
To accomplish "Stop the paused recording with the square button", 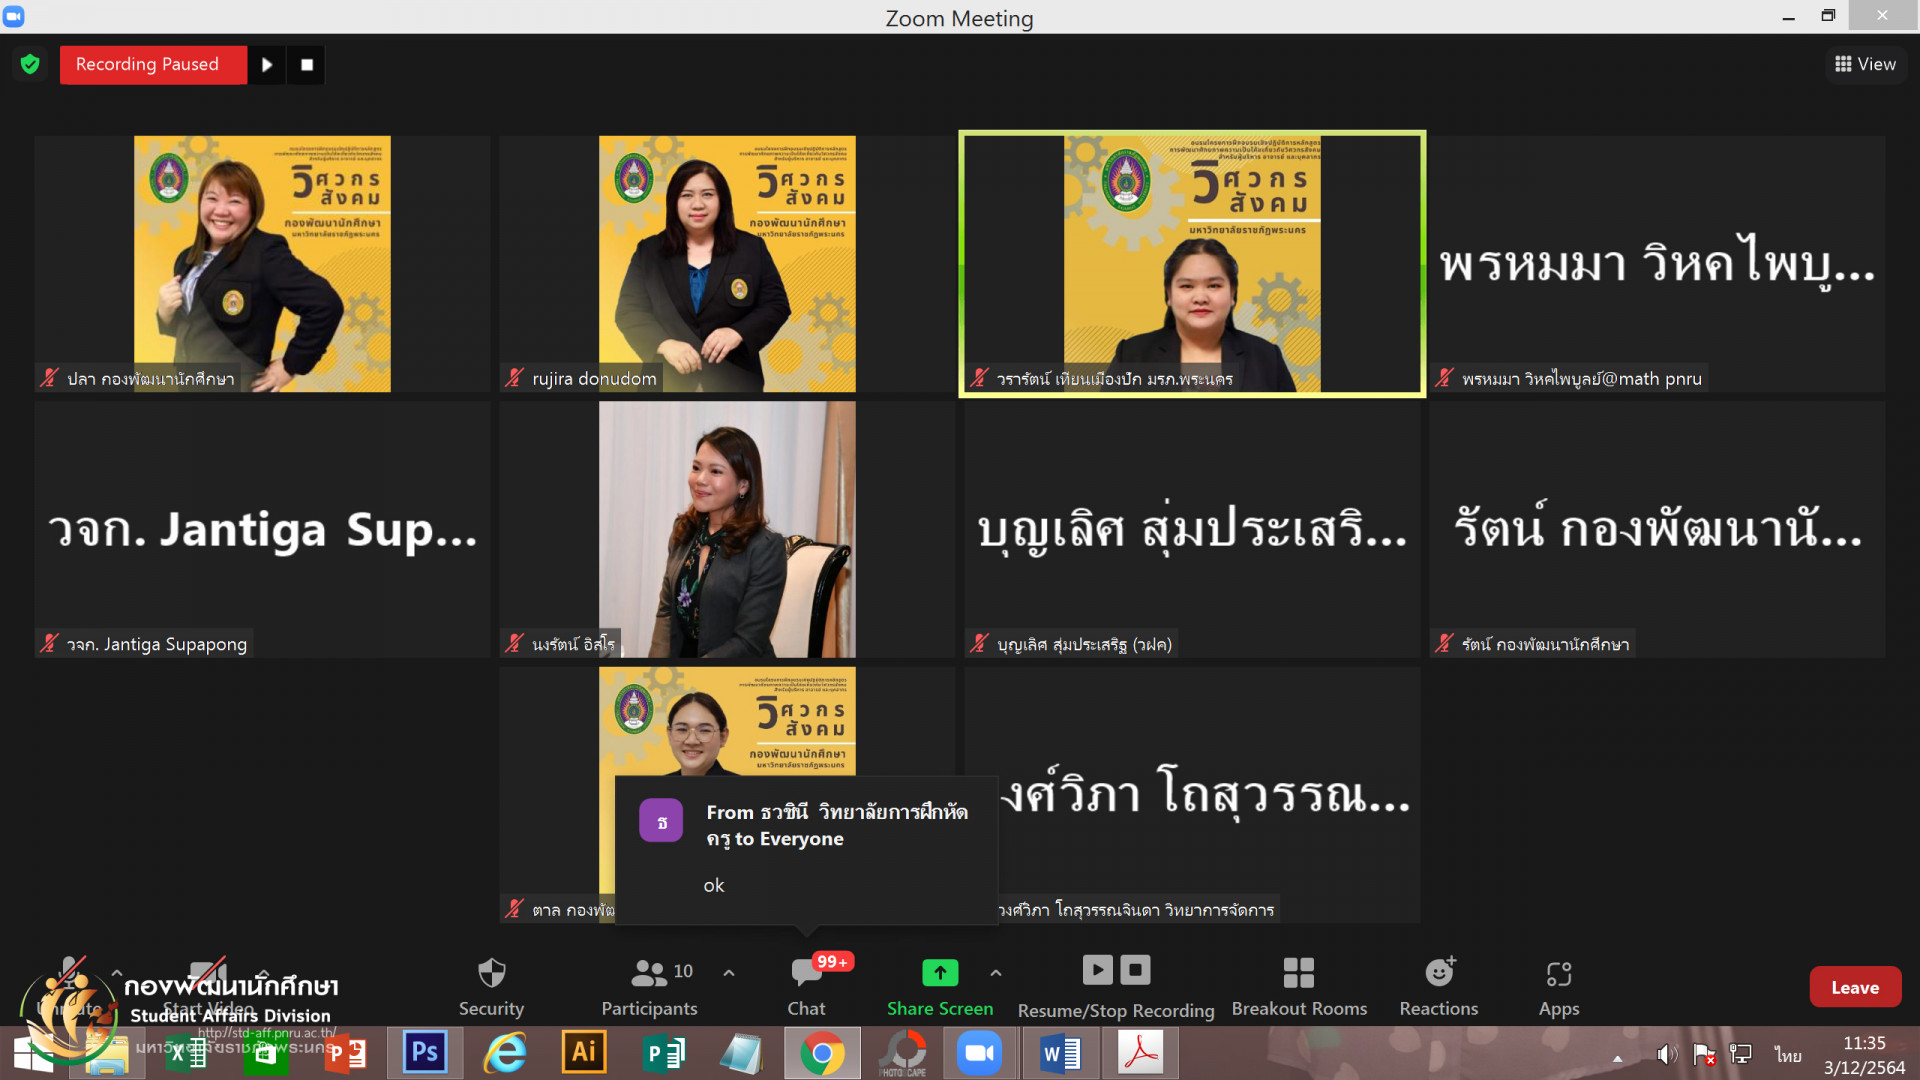I will (x=307, y=65).
